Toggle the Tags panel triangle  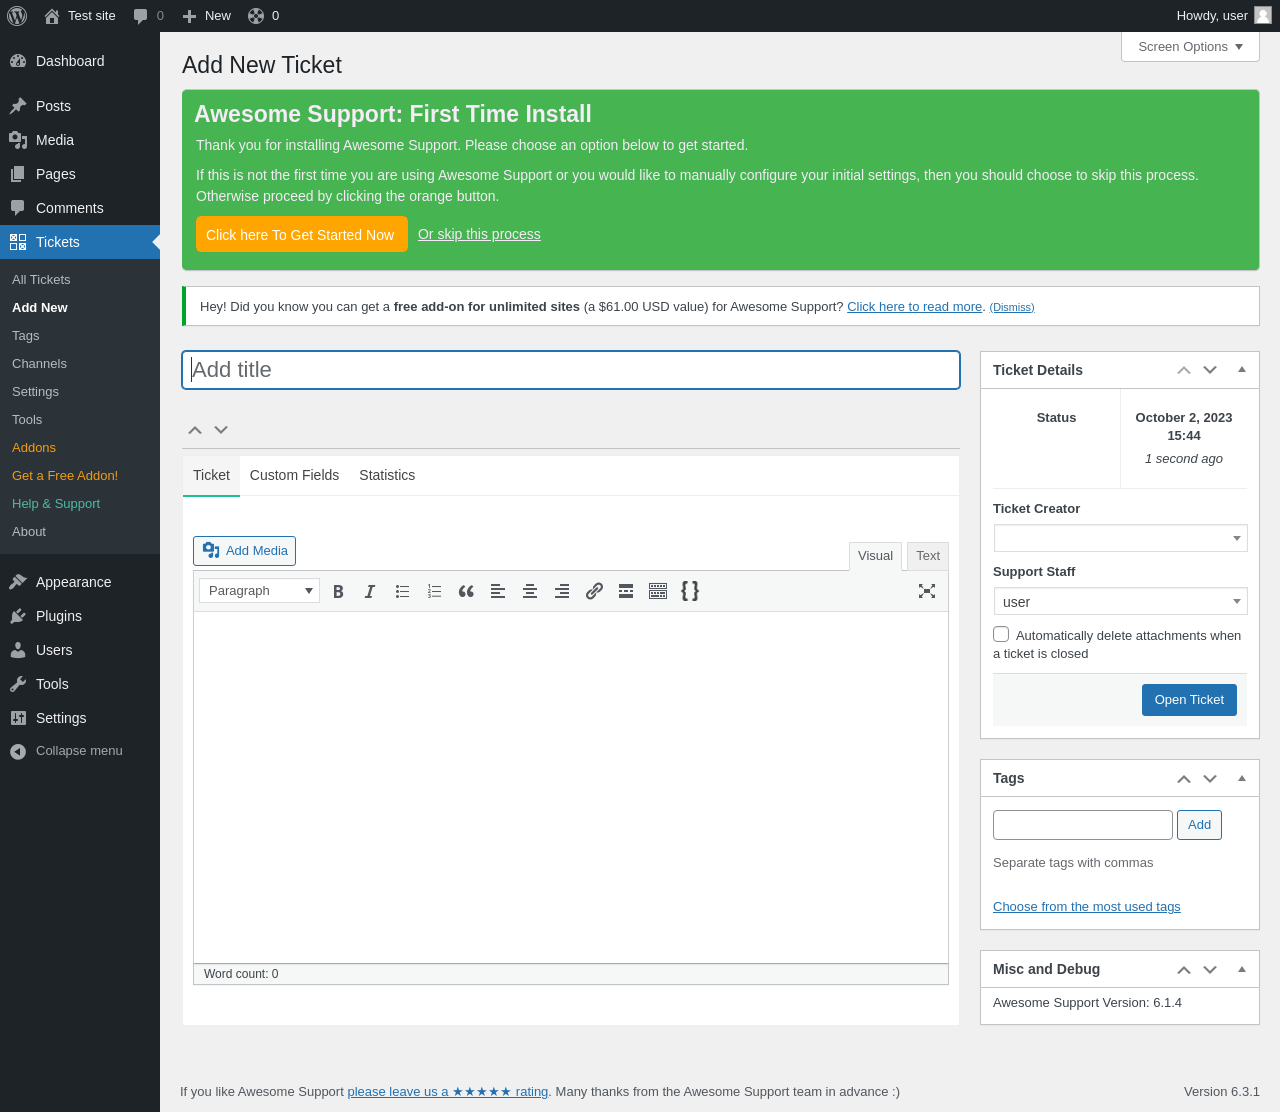(1242, 778)
